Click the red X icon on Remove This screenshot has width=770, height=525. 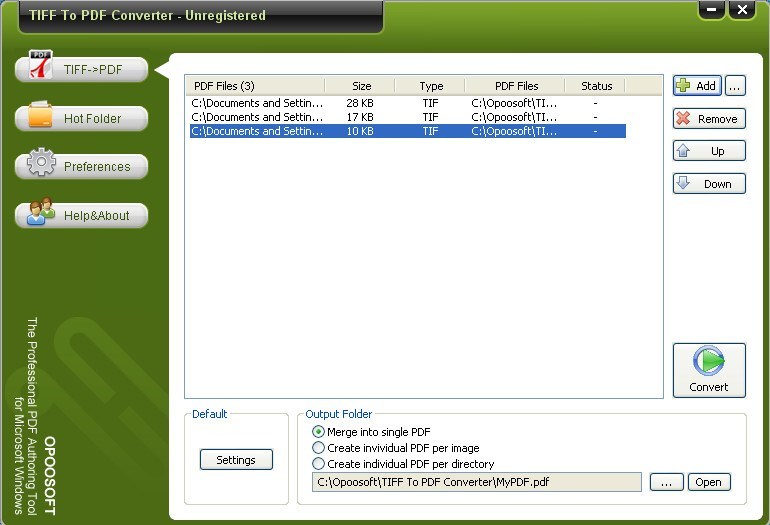click(x=683, y=118)
